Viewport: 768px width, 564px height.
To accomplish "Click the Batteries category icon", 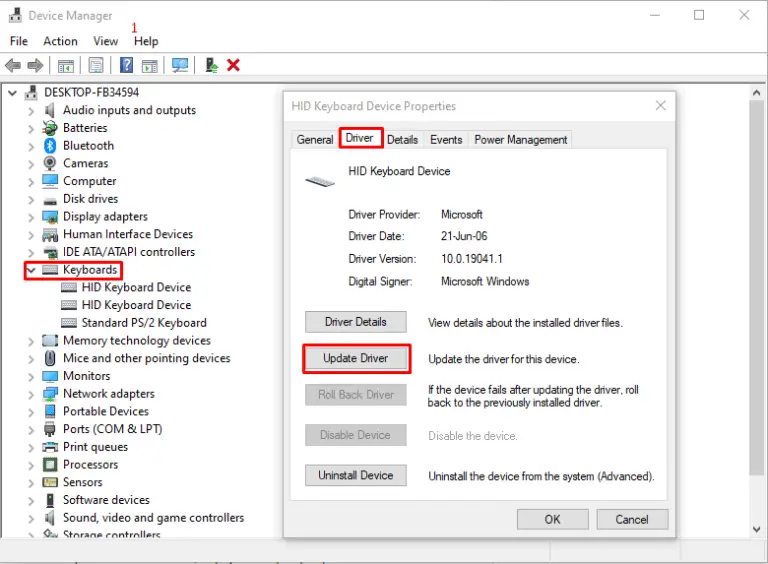I will pos(49,128).
